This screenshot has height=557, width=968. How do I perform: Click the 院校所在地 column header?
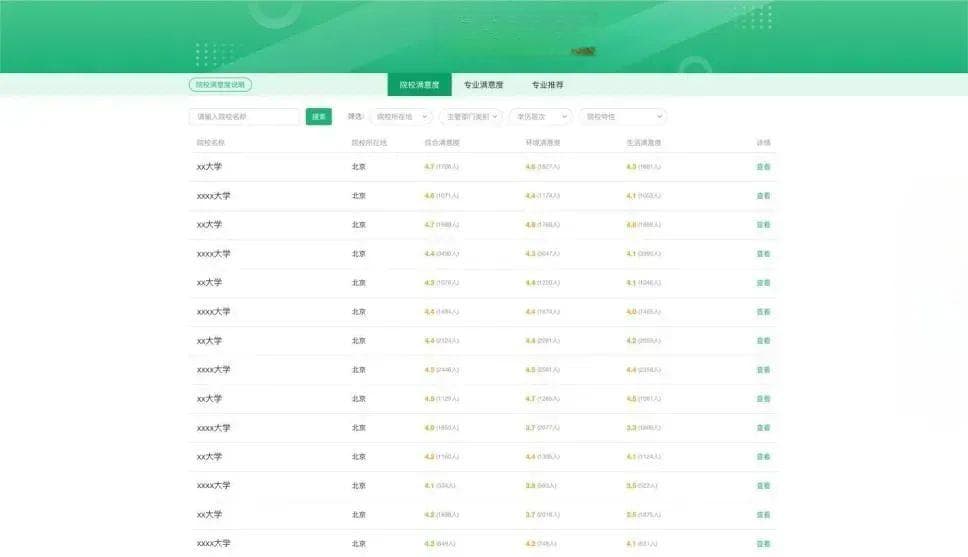pos(369,143)
